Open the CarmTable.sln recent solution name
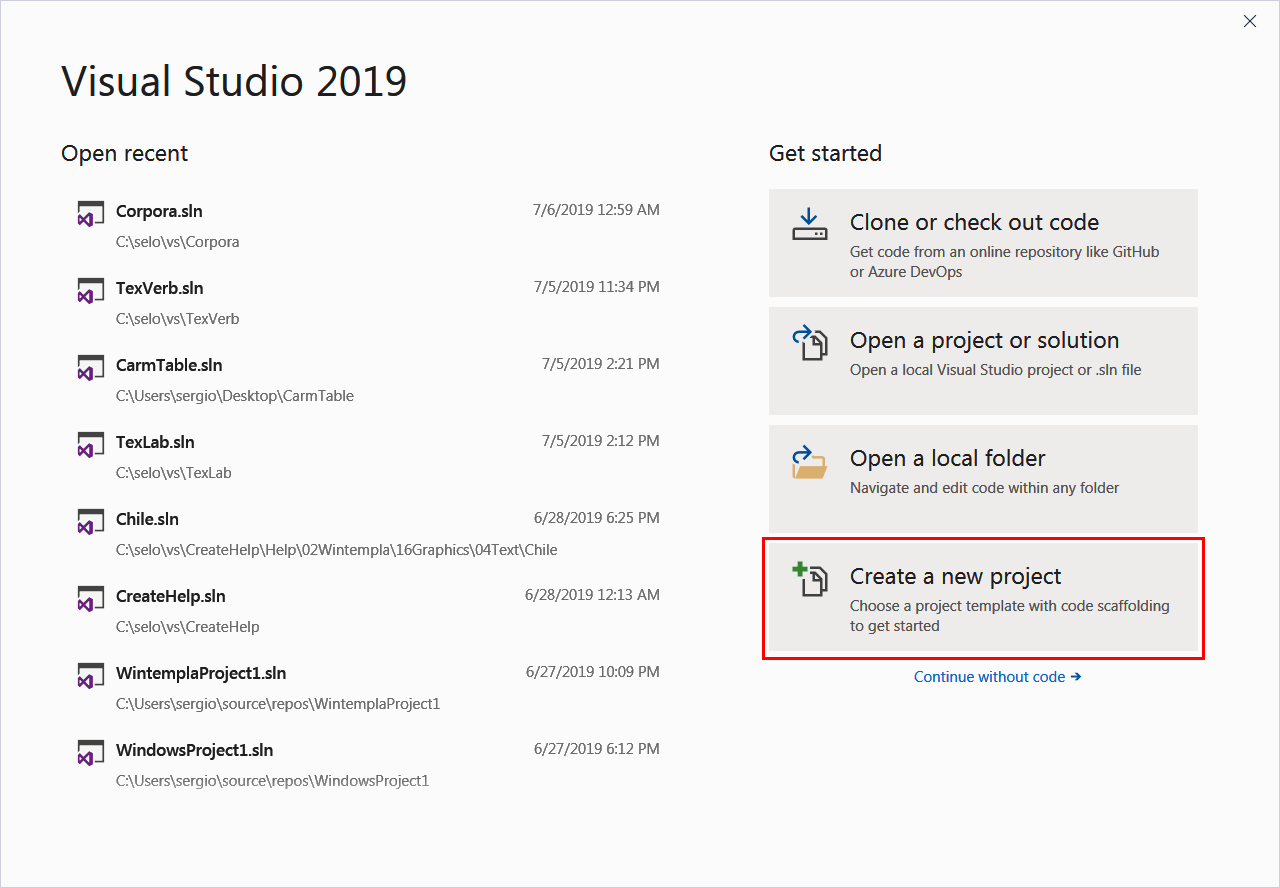 click(169, 365)
